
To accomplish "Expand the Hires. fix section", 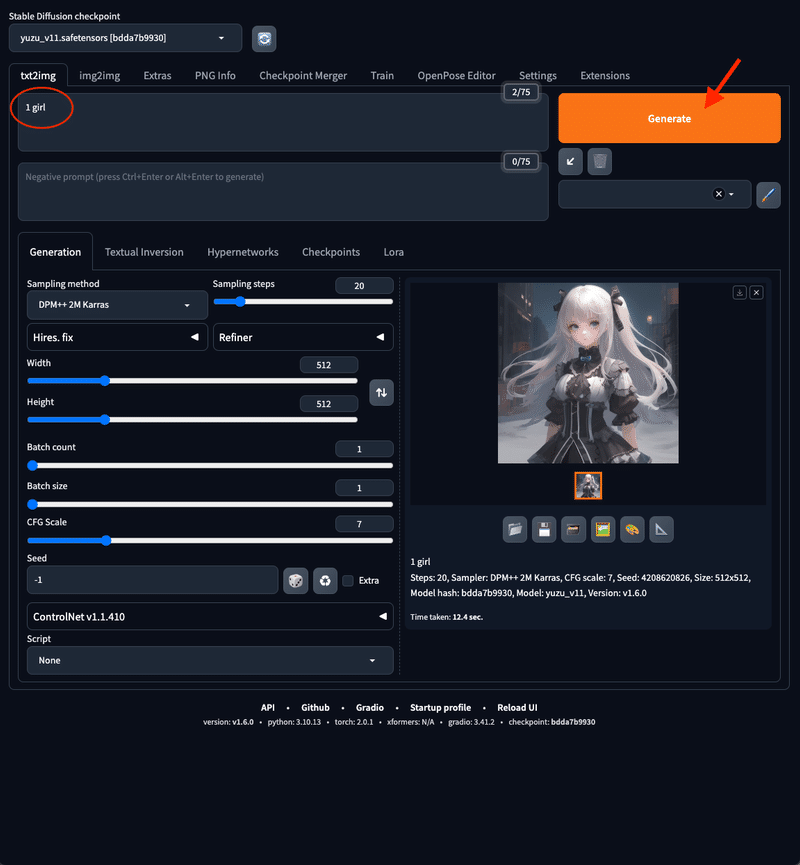I will point(117,337).
